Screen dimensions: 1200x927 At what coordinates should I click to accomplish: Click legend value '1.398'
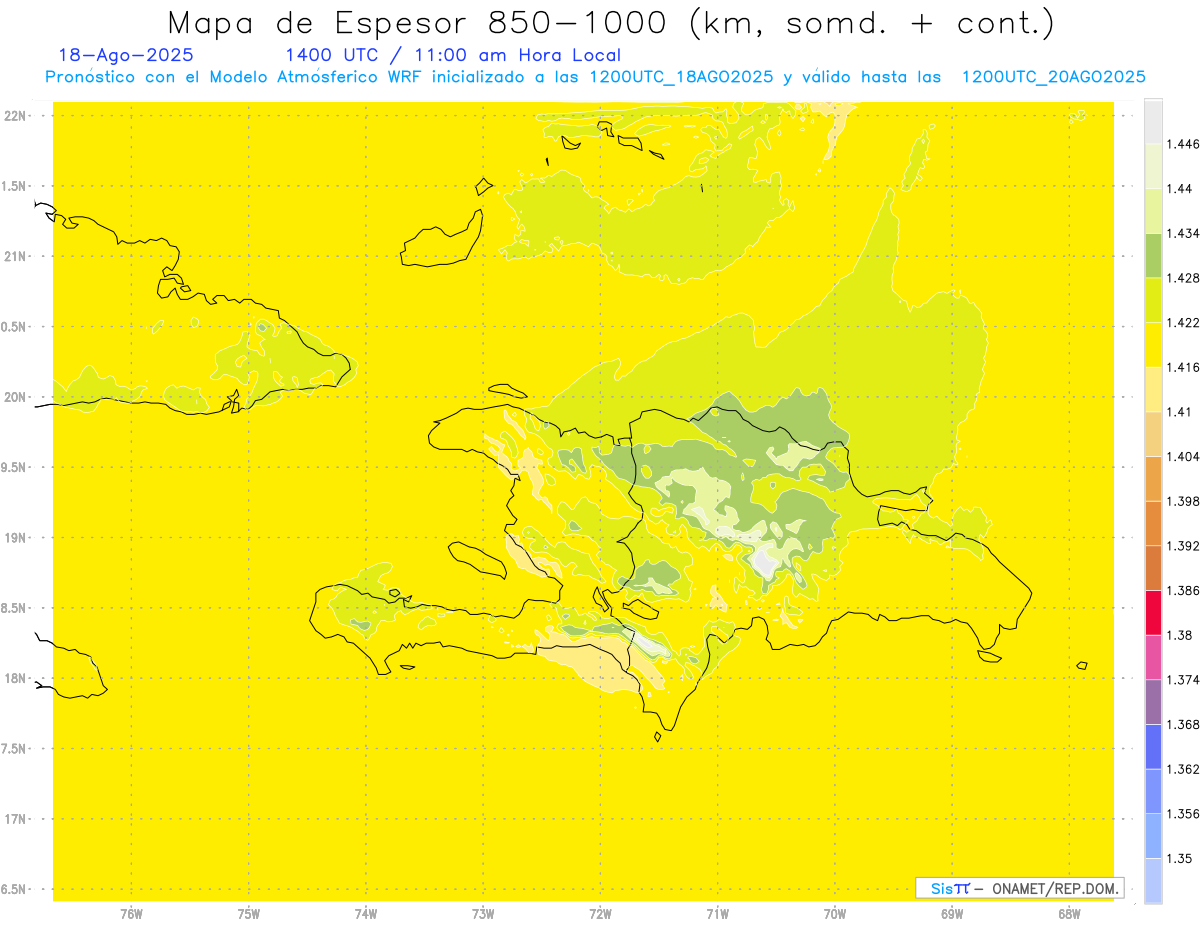pos(1183,501)
